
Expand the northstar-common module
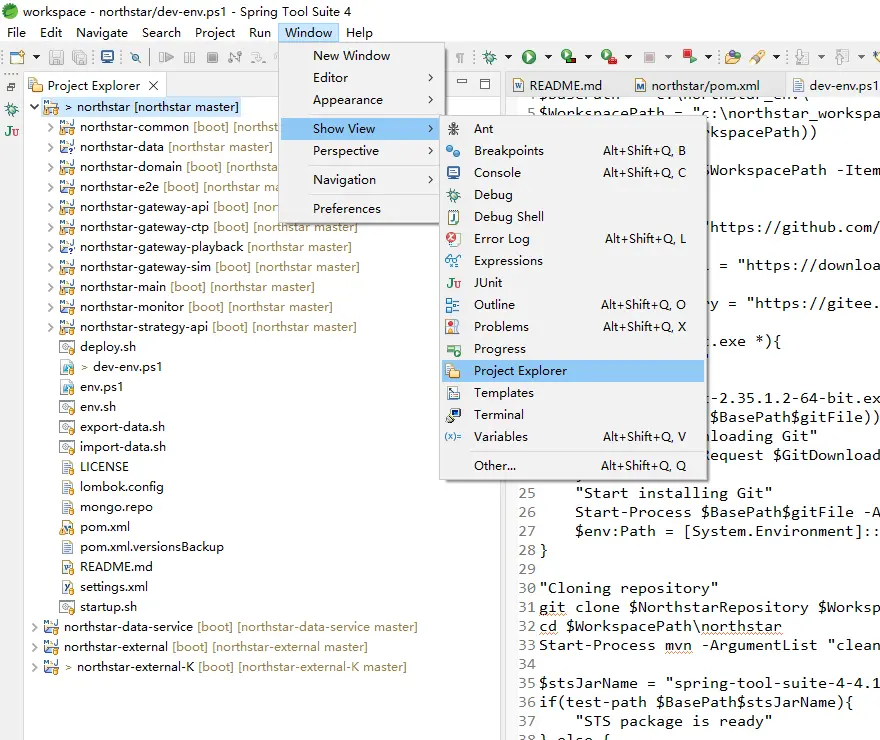point(50,127)
